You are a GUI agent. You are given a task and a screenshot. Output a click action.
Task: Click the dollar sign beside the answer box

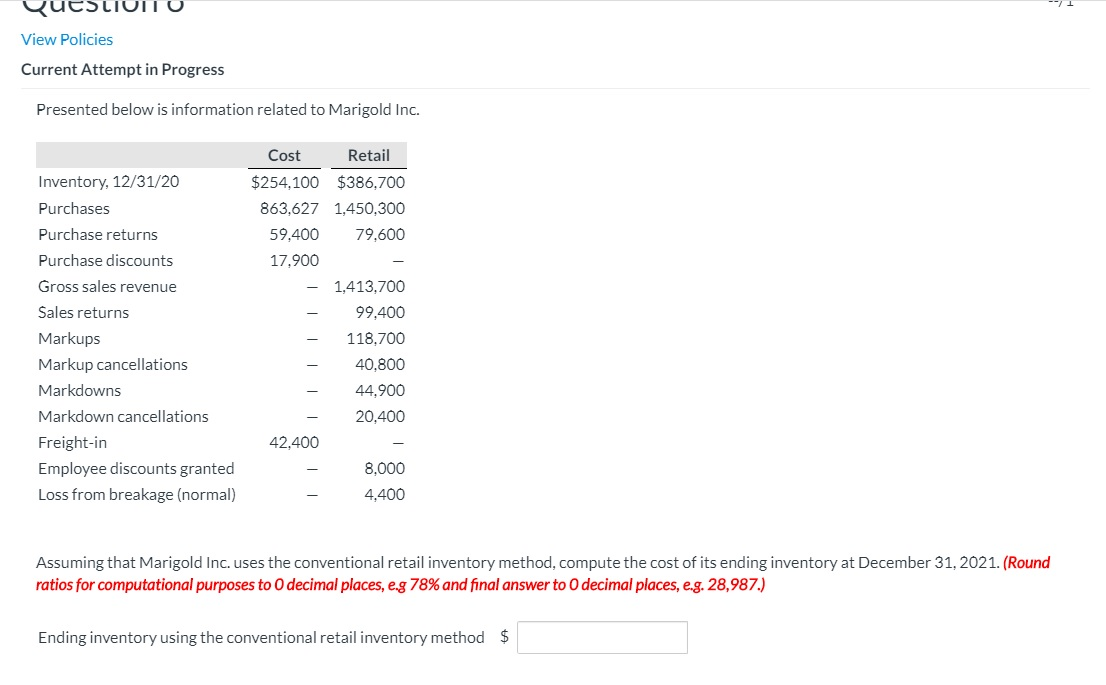point(505,636)
